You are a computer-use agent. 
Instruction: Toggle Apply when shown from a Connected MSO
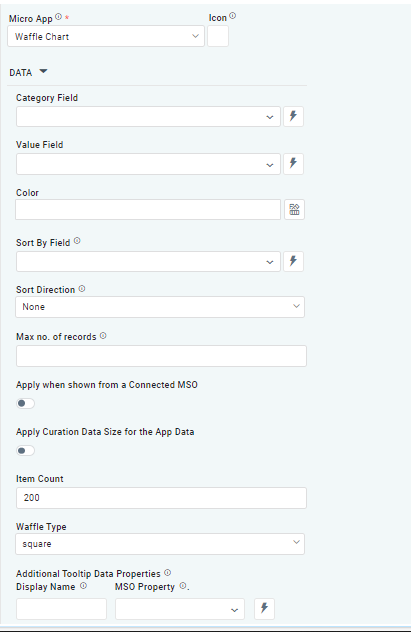(x=25, y=403)
